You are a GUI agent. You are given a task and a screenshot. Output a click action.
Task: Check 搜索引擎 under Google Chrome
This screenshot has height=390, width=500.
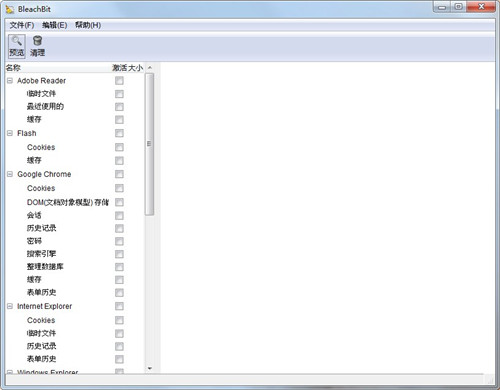pyautogui.click(x=119, y=254)
